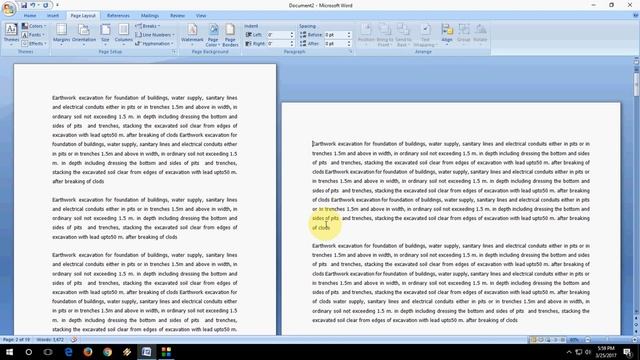Switch to the Insert tab
The width and height of the screenshot is (640, 360).
(x=53, y=16)
